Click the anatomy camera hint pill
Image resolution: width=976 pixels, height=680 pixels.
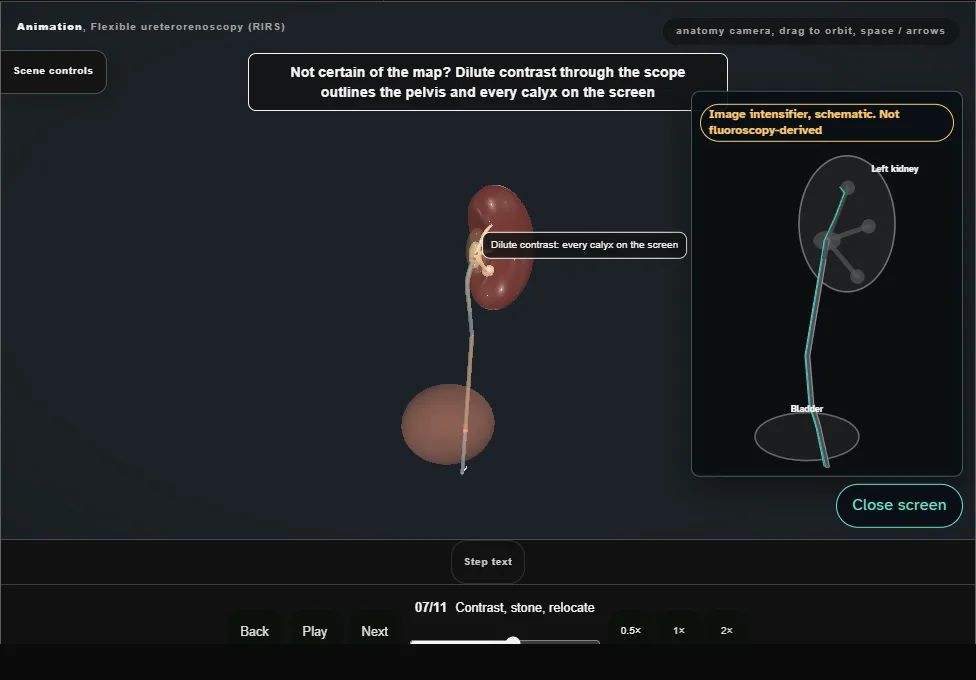pos(810,31)
